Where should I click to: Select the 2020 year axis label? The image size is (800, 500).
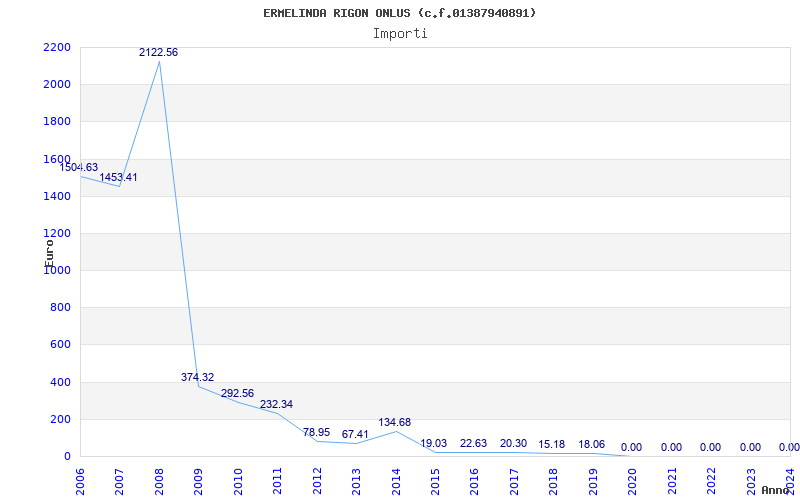click(633, 481)
